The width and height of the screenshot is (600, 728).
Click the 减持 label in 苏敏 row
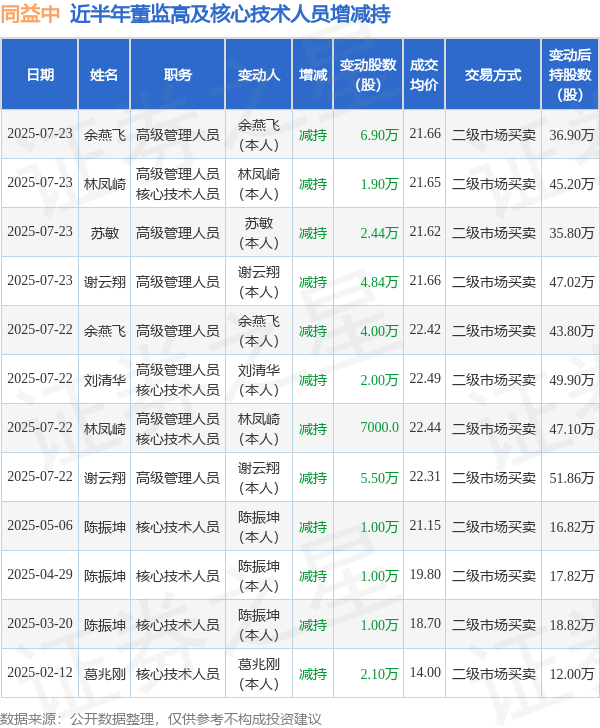click(313, 233)
